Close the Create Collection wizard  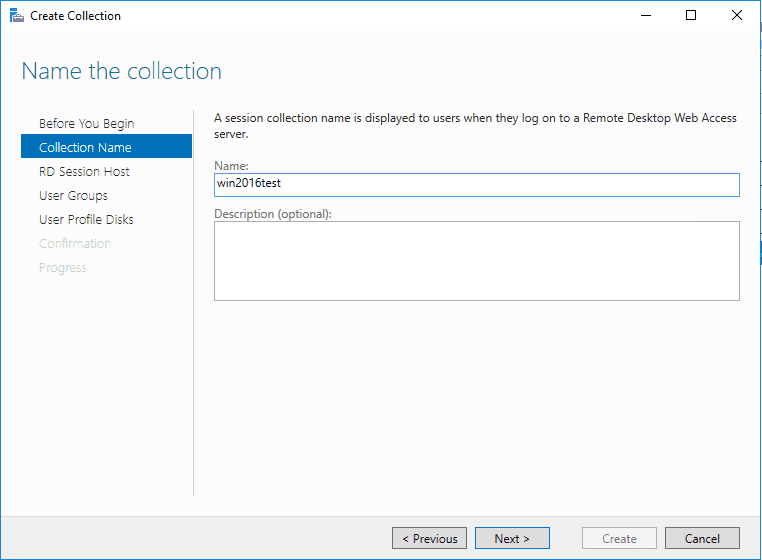pos(737,16)
